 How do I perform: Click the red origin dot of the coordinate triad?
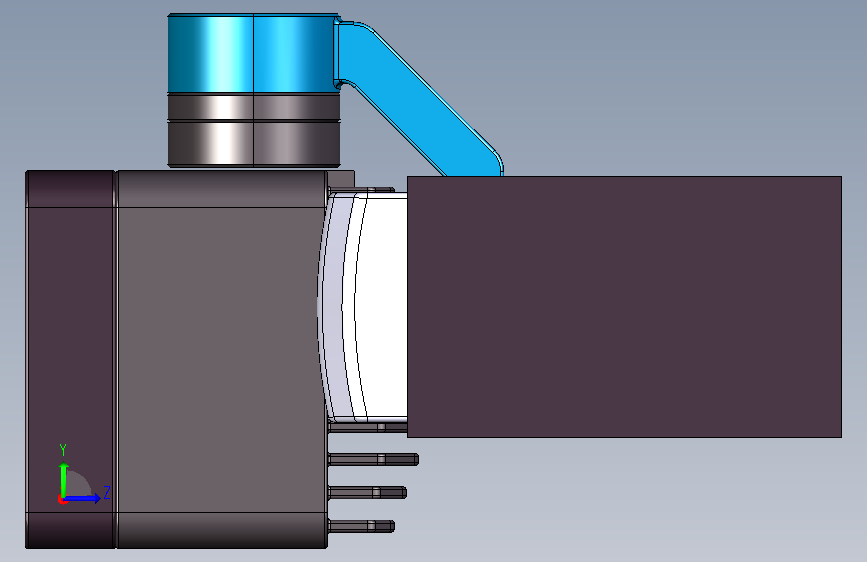[62, 499]
